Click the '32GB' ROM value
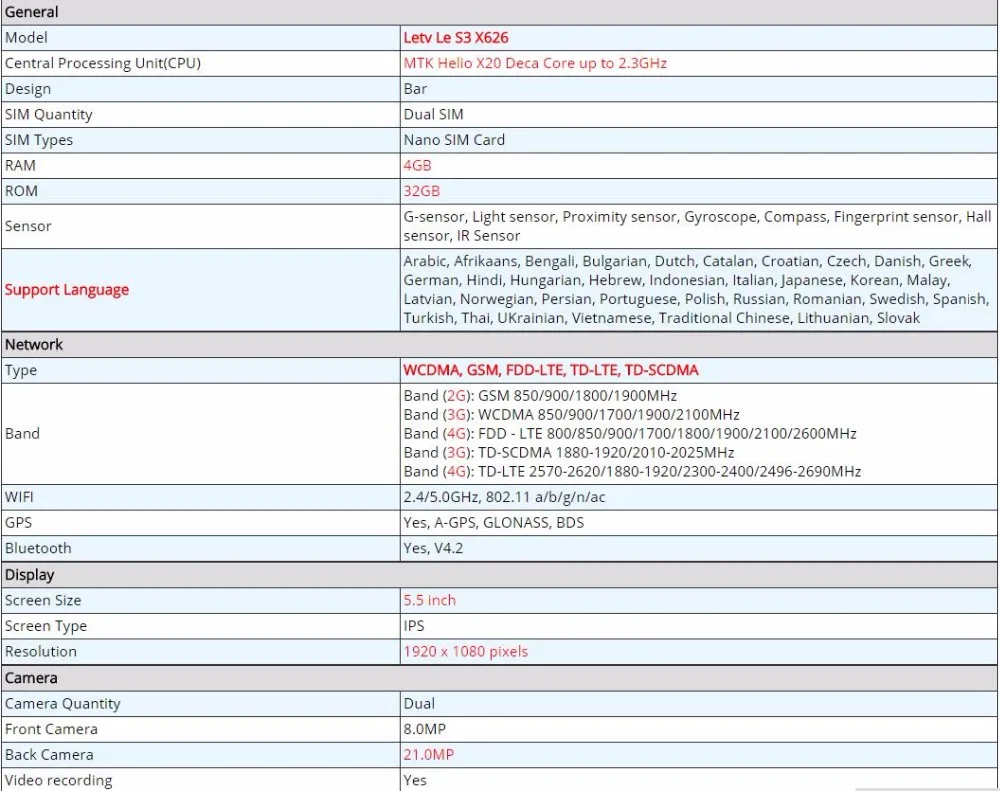The image size is (1000, 791). pos(421,191)
